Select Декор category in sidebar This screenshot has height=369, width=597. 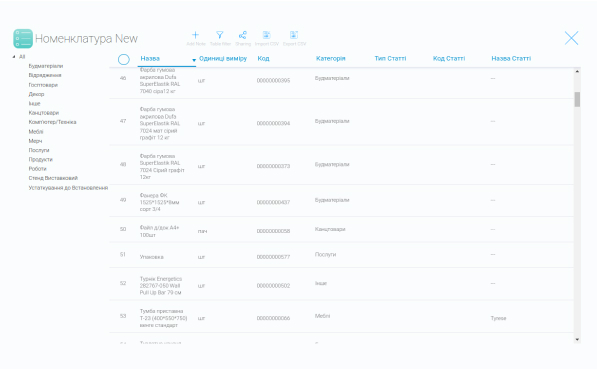[36, 94]
